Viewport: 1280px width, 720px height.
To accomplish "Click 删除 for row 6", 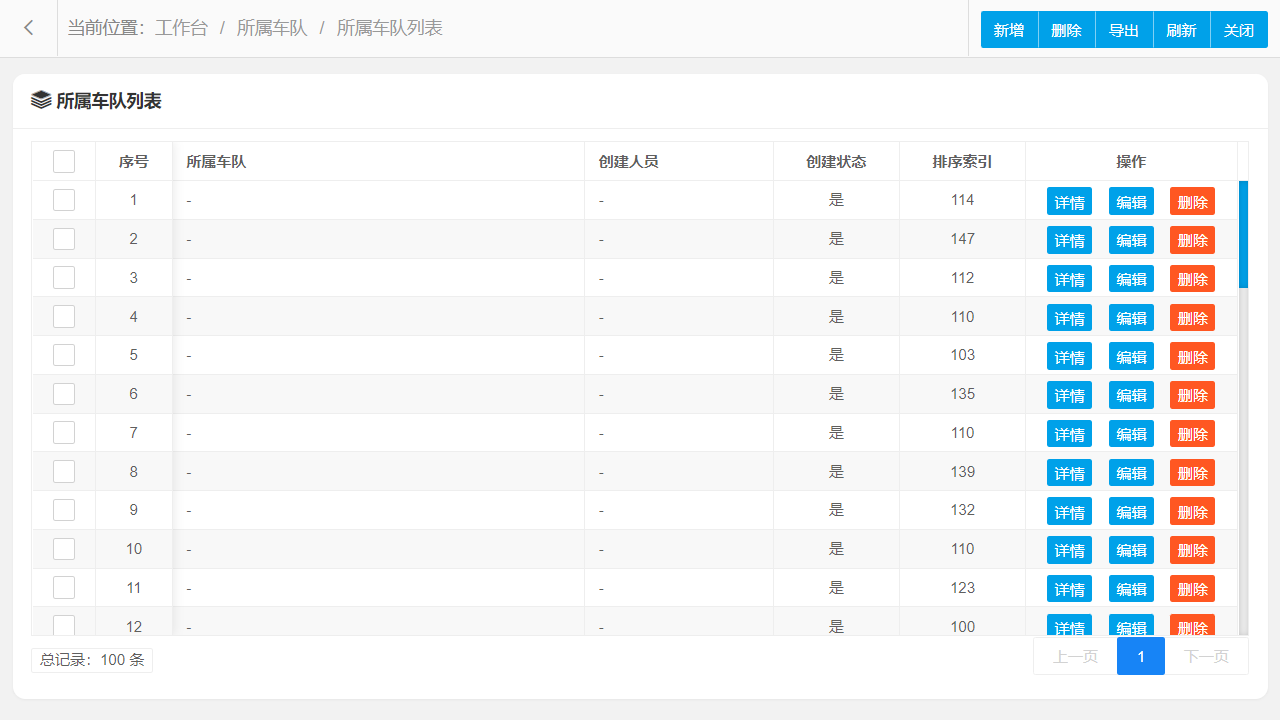I will (x=1192, y=395).
